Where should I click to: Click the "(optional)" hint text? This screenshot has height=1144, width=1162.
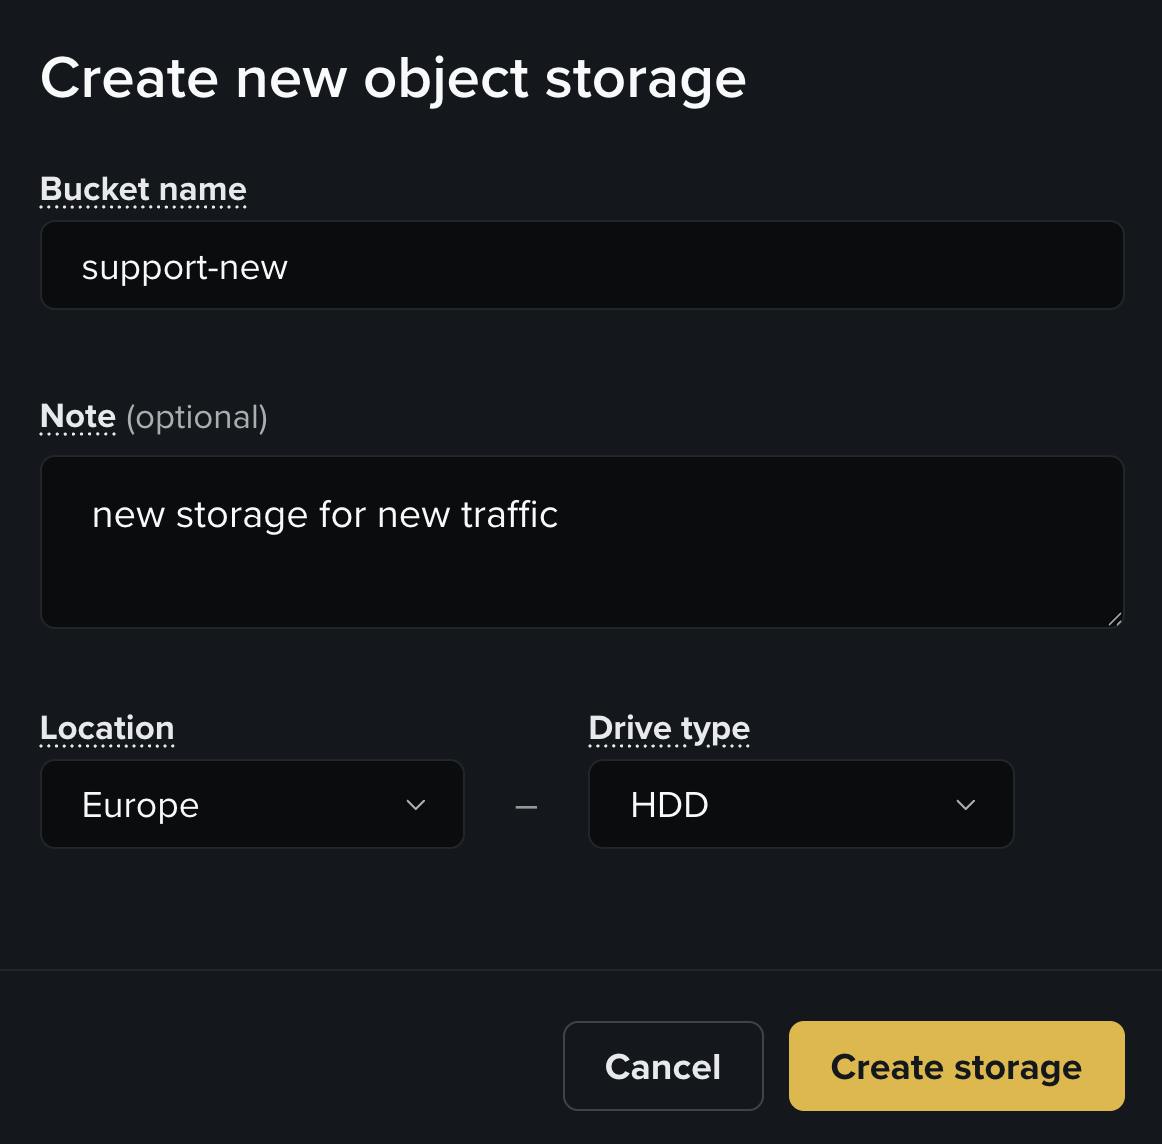(197, 417)
